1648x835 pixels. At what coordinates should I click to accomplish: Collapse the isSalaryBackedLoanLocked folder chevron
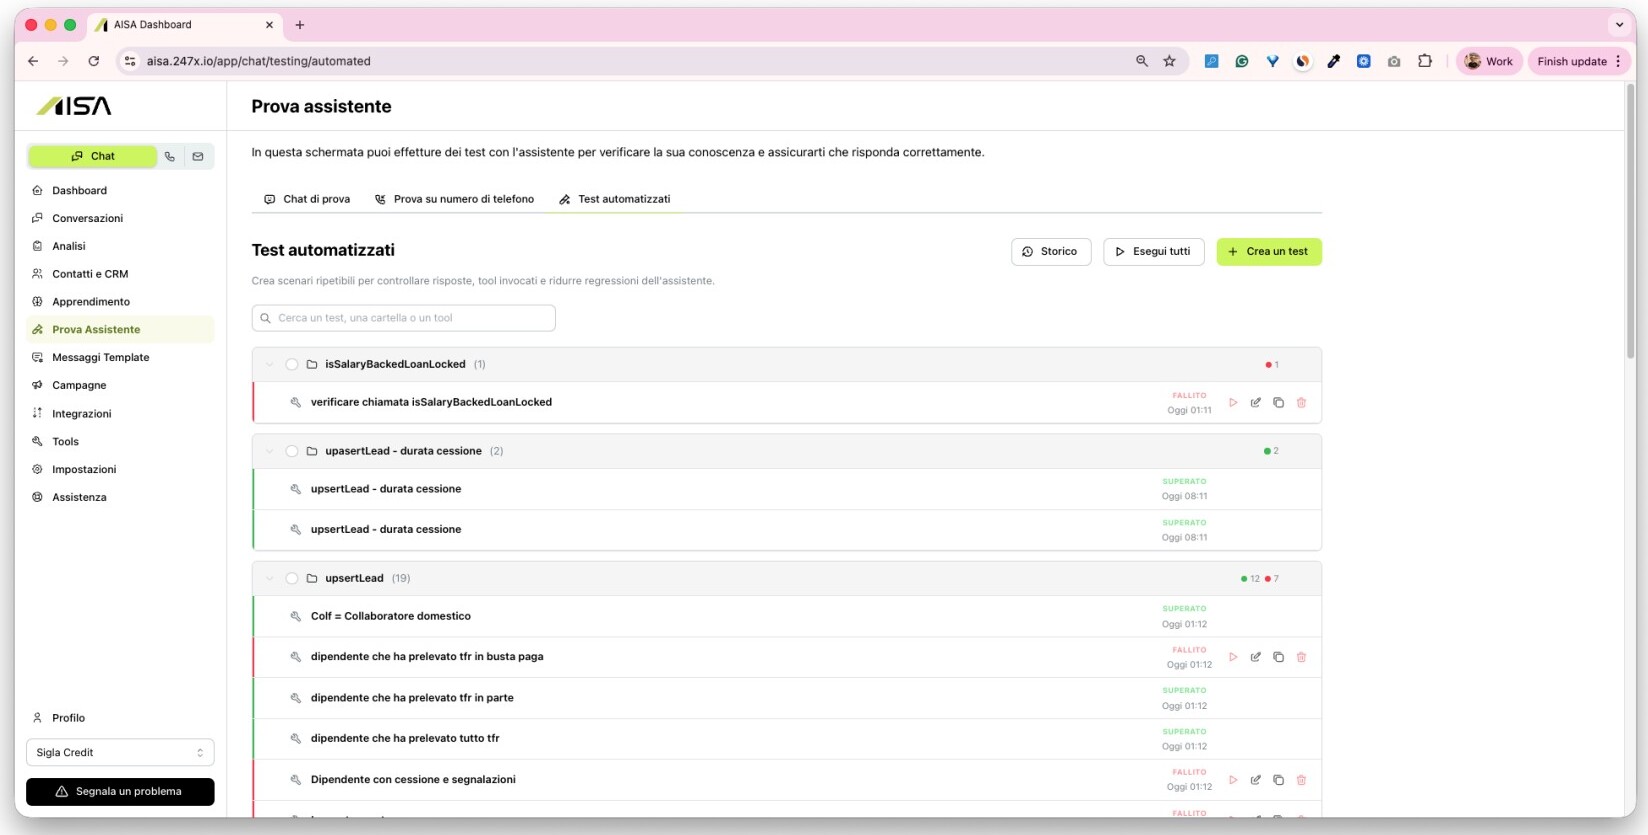click(x=269, y=365)
